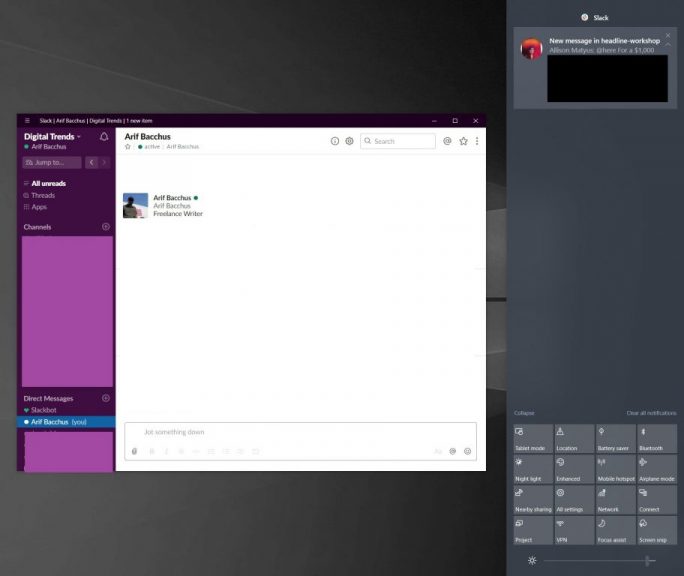This screenshot has width=684, height=576.
Task: Select Arif Bacchus (you) direct message
Action: click(x=66, y=422)
